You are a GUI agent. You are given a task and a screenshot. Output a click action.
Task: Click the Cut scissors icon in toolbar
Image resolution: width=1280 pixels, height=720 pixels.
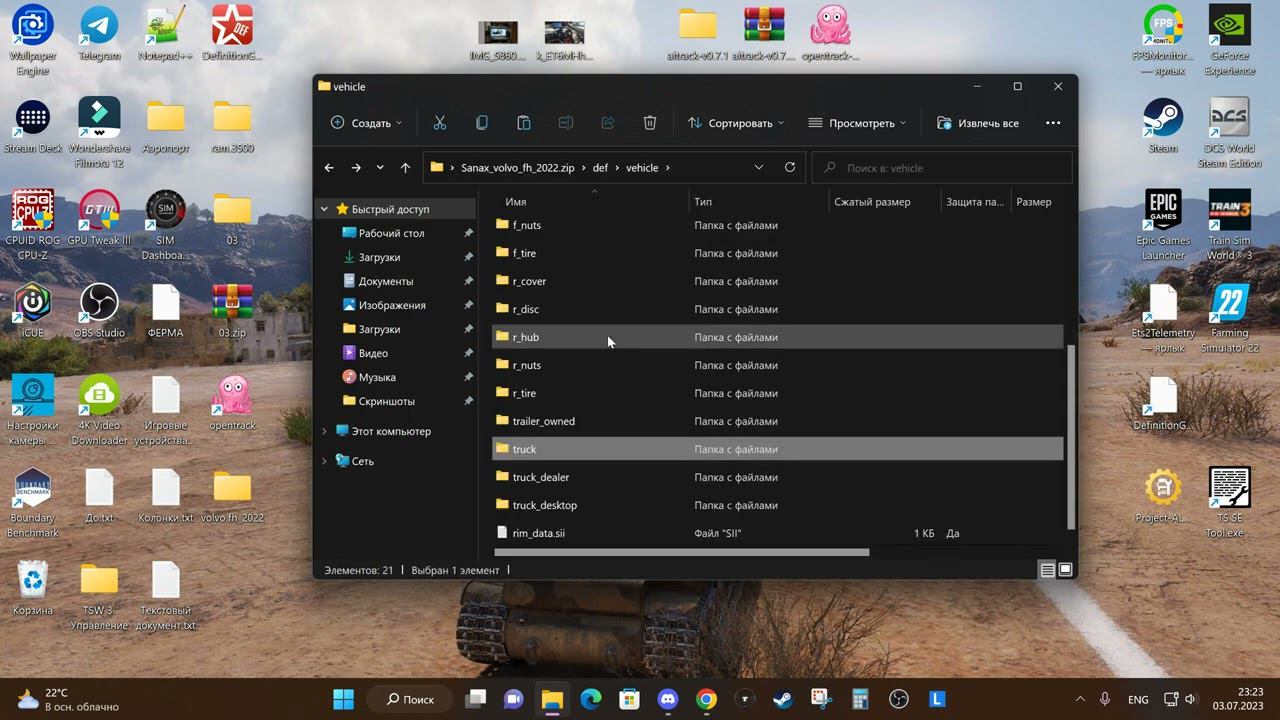pyautogui.click(x=439, y=123)
